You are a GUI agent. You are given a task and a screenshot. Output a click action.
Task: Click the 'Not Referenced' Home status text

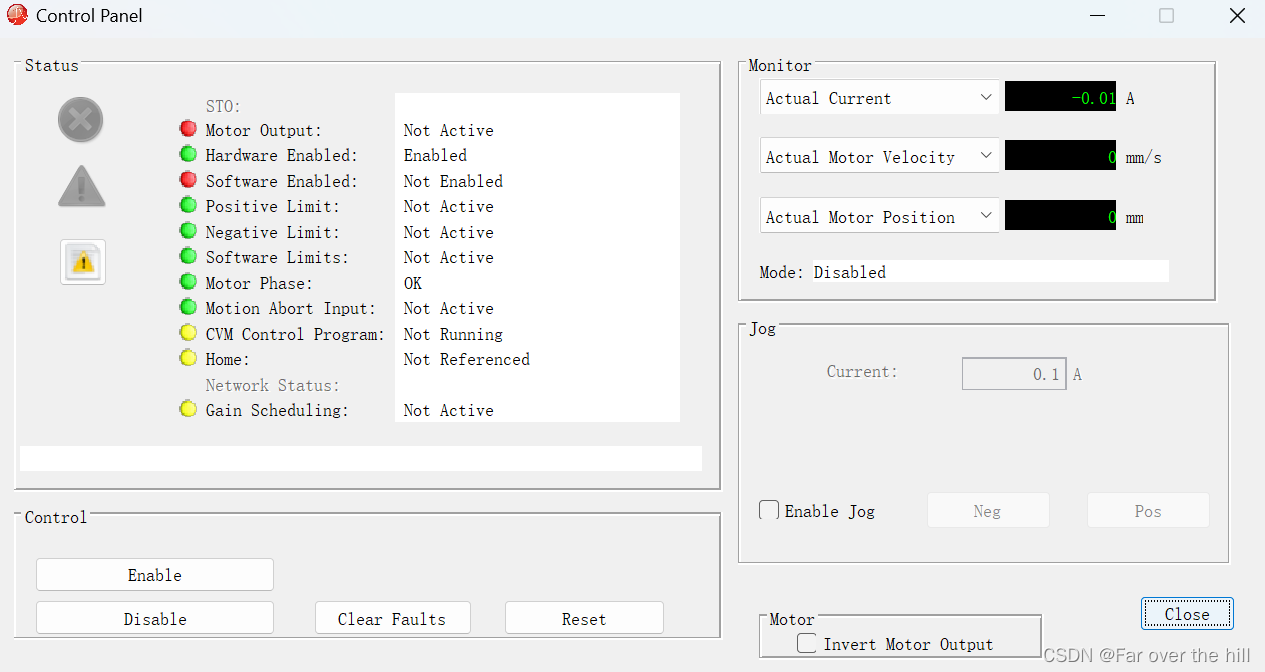coord(467,359)
